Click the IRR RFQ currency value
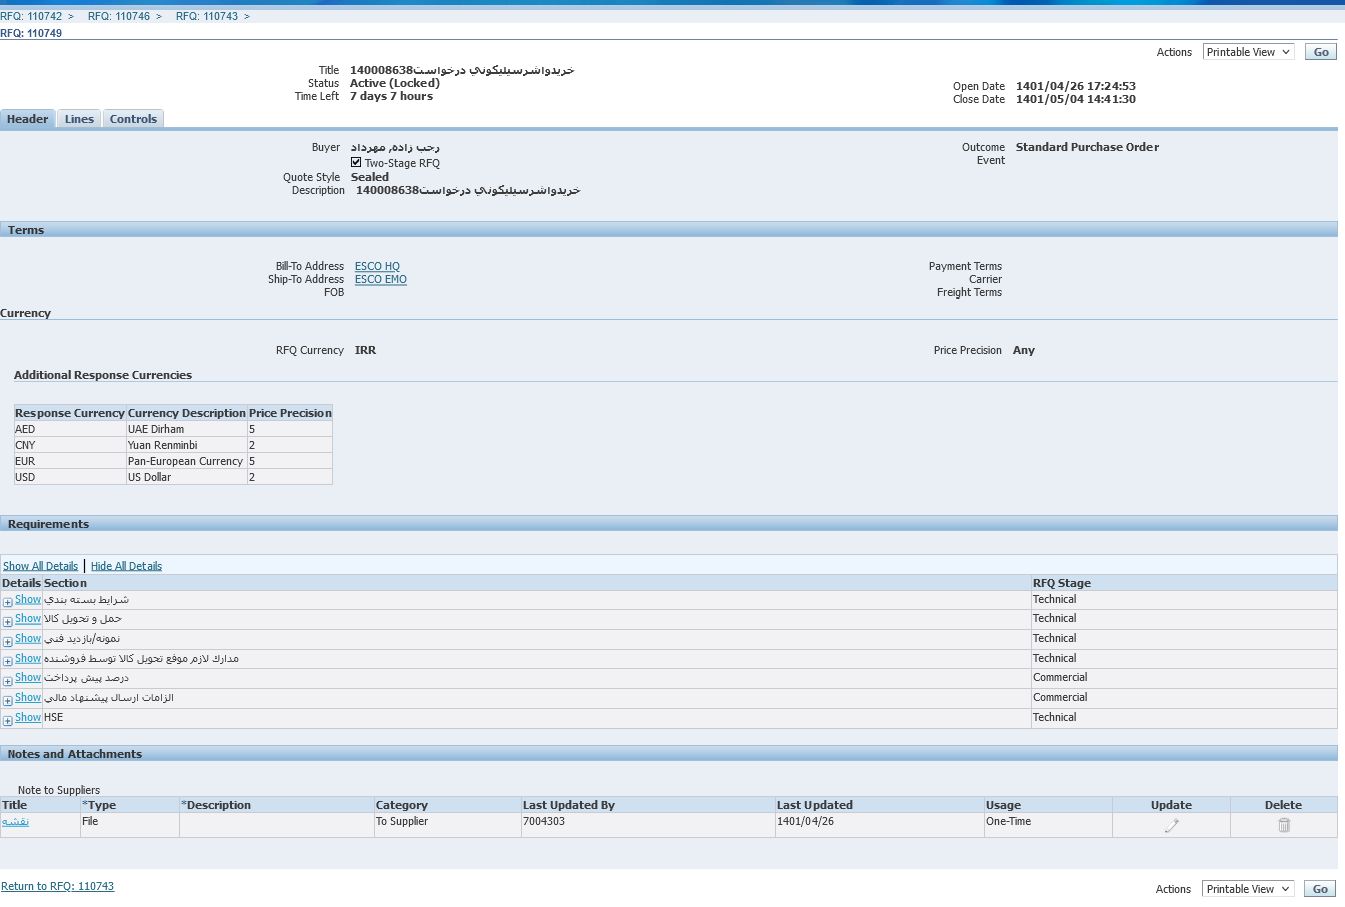The width and height of the screenshot is (1345, 907). 365,350
